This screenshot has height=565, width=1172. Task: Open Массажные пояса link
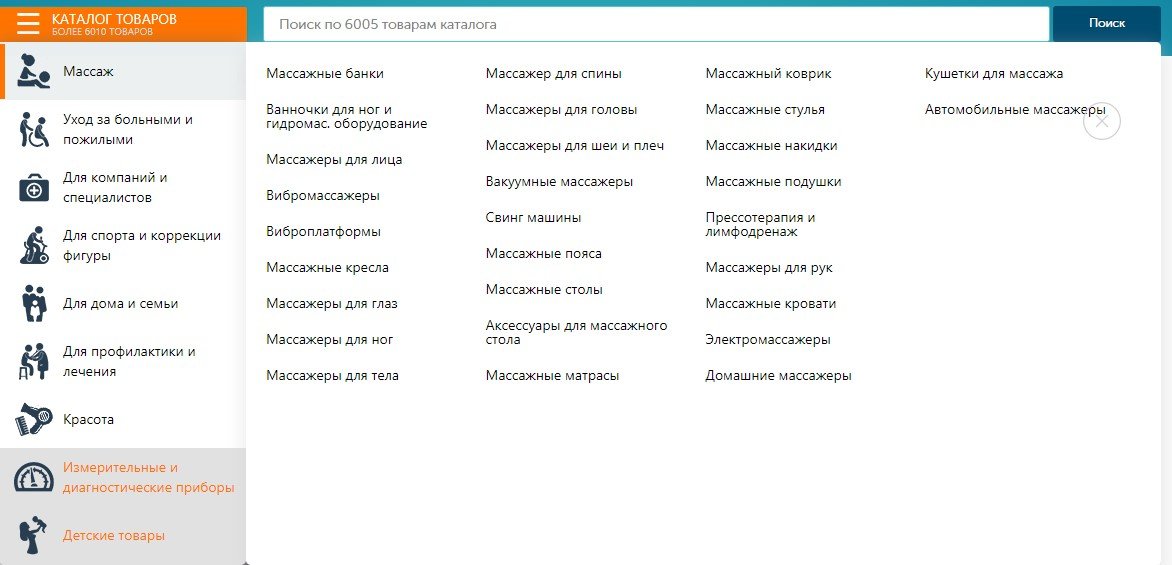(543, 253)
